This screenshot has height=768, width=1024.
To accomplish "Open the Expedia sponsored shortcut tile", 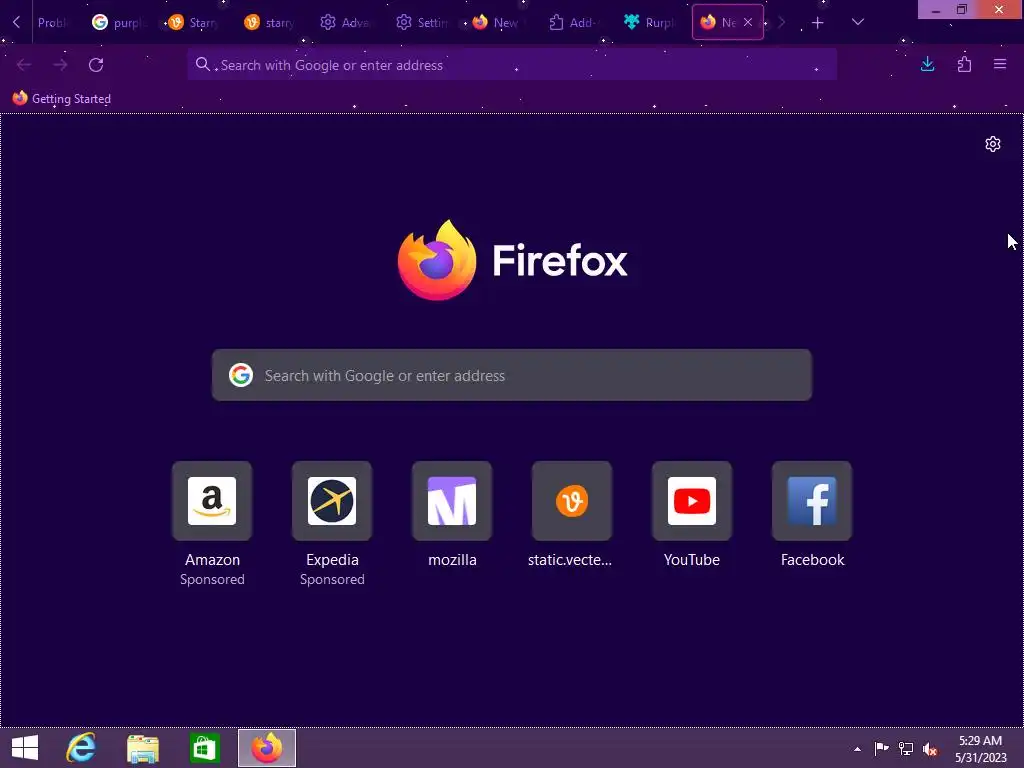I will click(x=332, y=501).
